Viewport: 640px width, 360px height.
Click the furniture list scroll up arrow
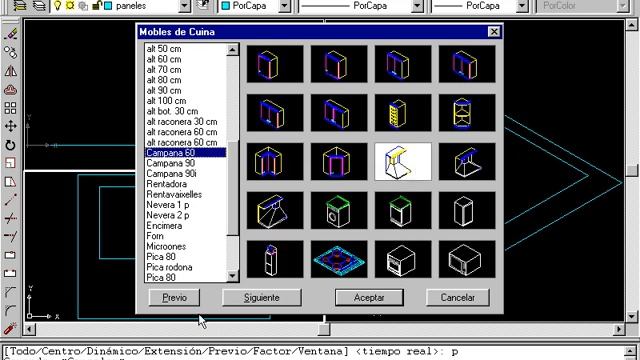[x=232, y=50]
